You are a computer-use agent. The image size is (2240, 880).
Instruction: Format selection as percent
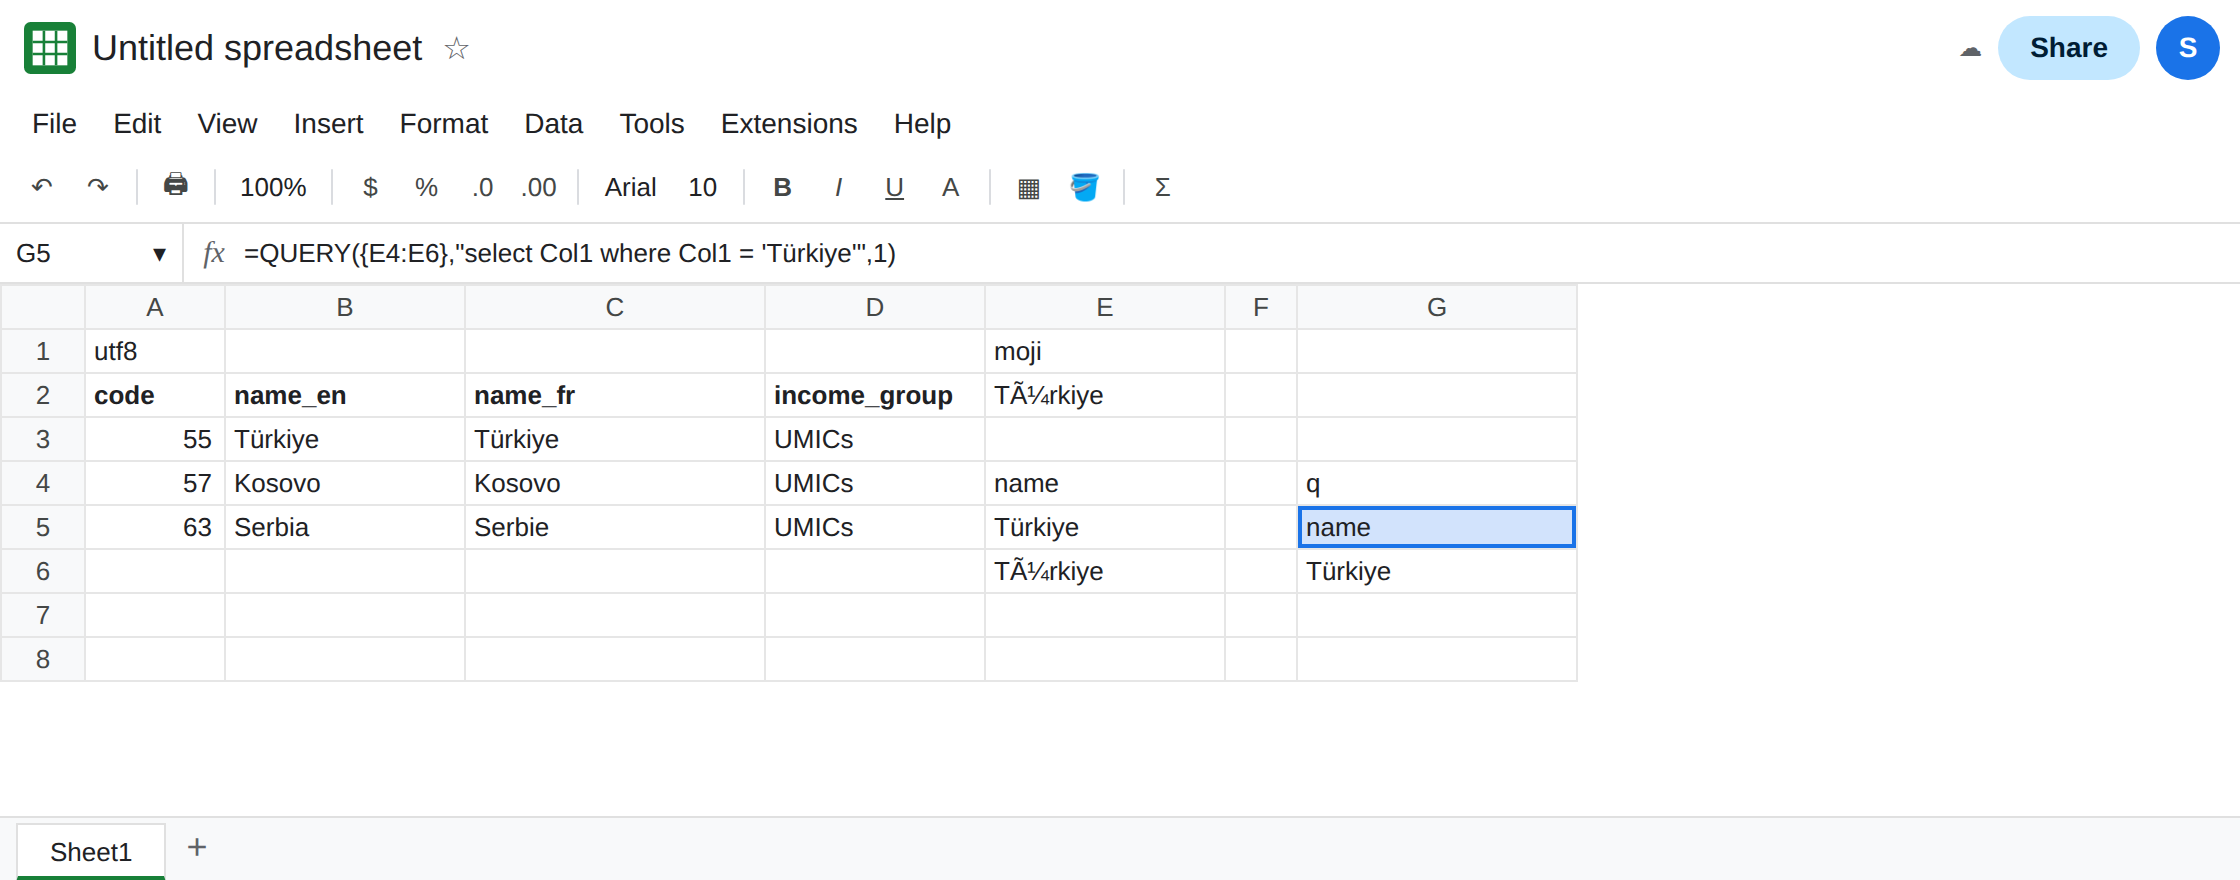tap(426, 187)
